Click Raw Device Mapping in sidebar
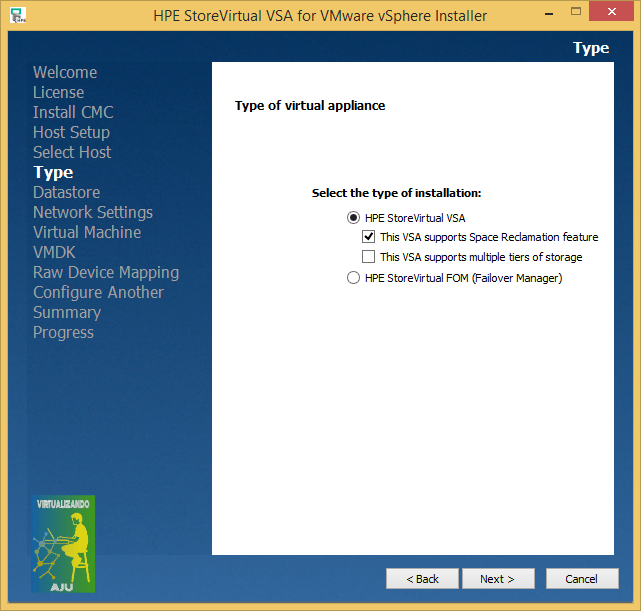 pos(106,272)
